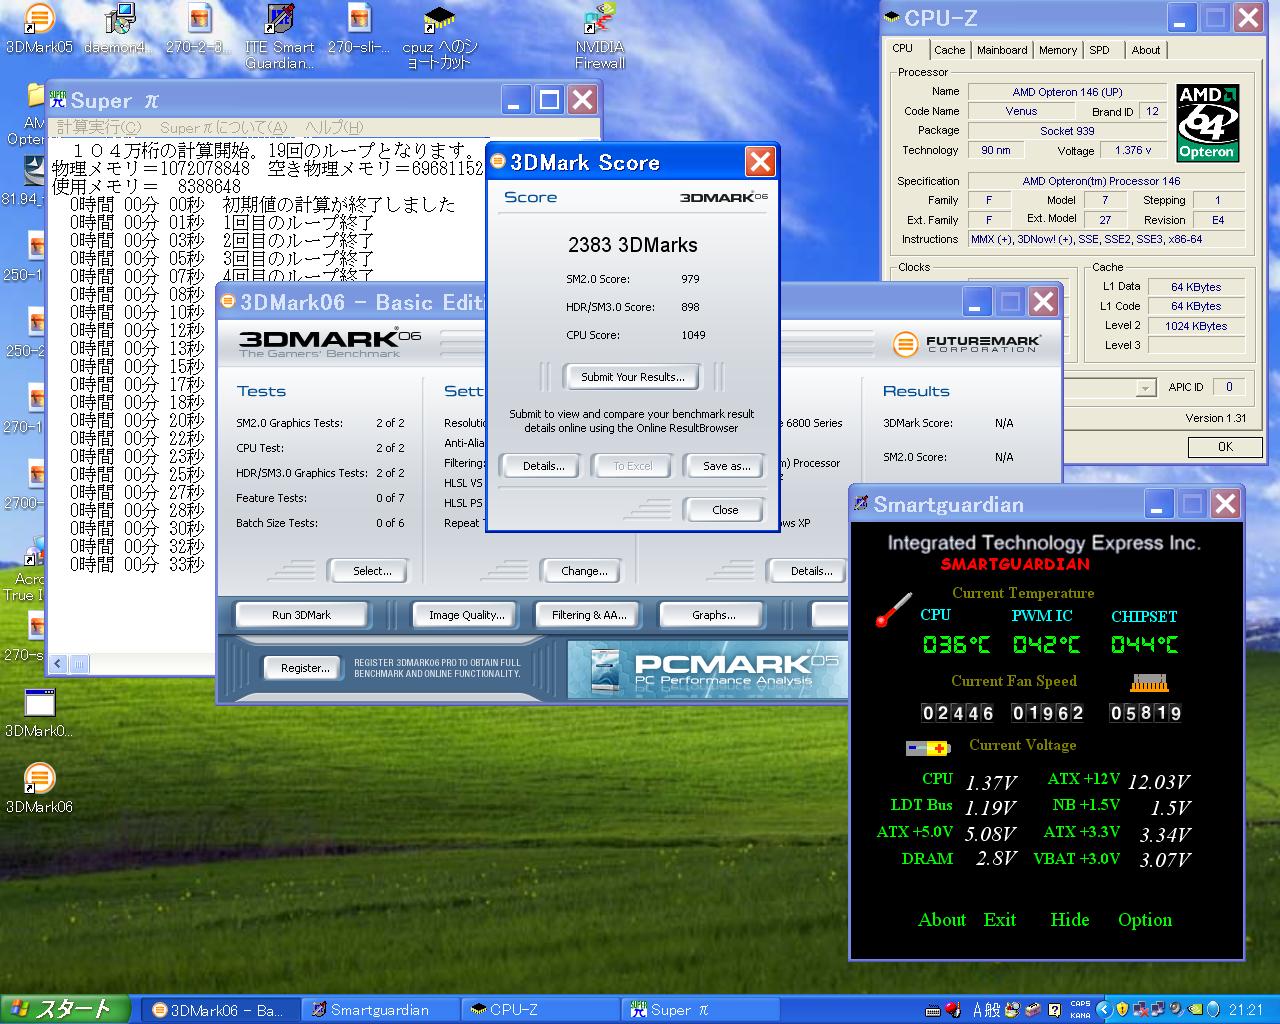
Task: Open the 計算実行 menu in Super Pi
Action: (98, 127)
